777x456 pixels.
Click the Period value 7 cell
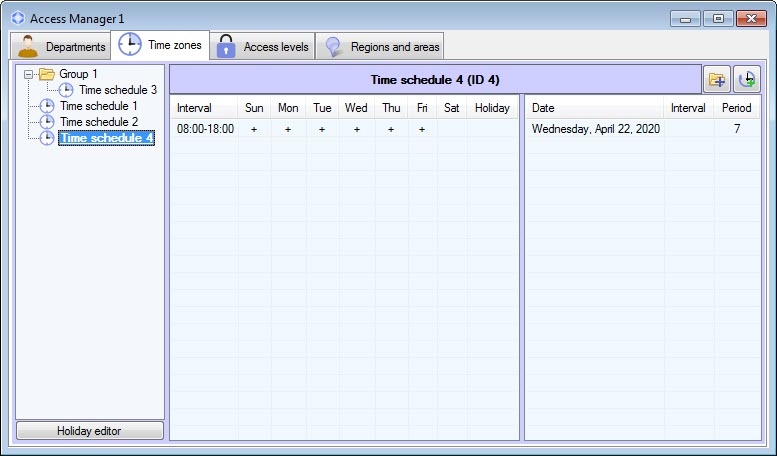click(x=736, y=129)
